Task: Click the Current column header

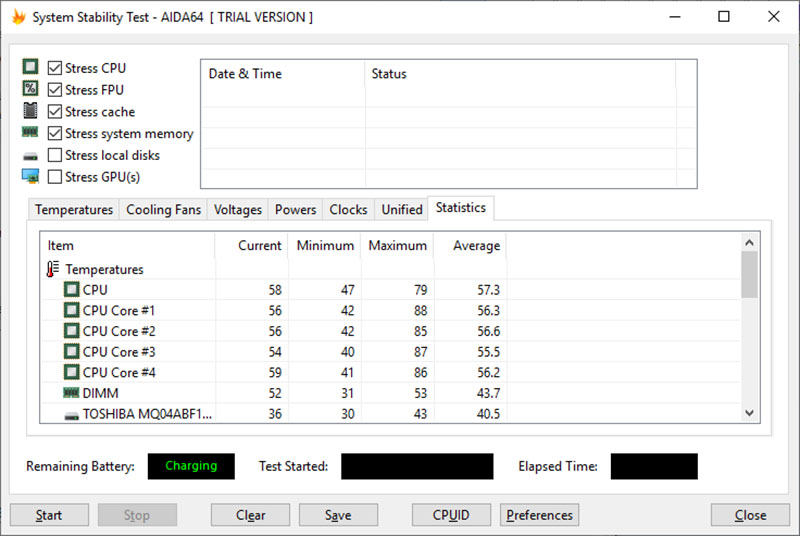Action: (252, 245)
